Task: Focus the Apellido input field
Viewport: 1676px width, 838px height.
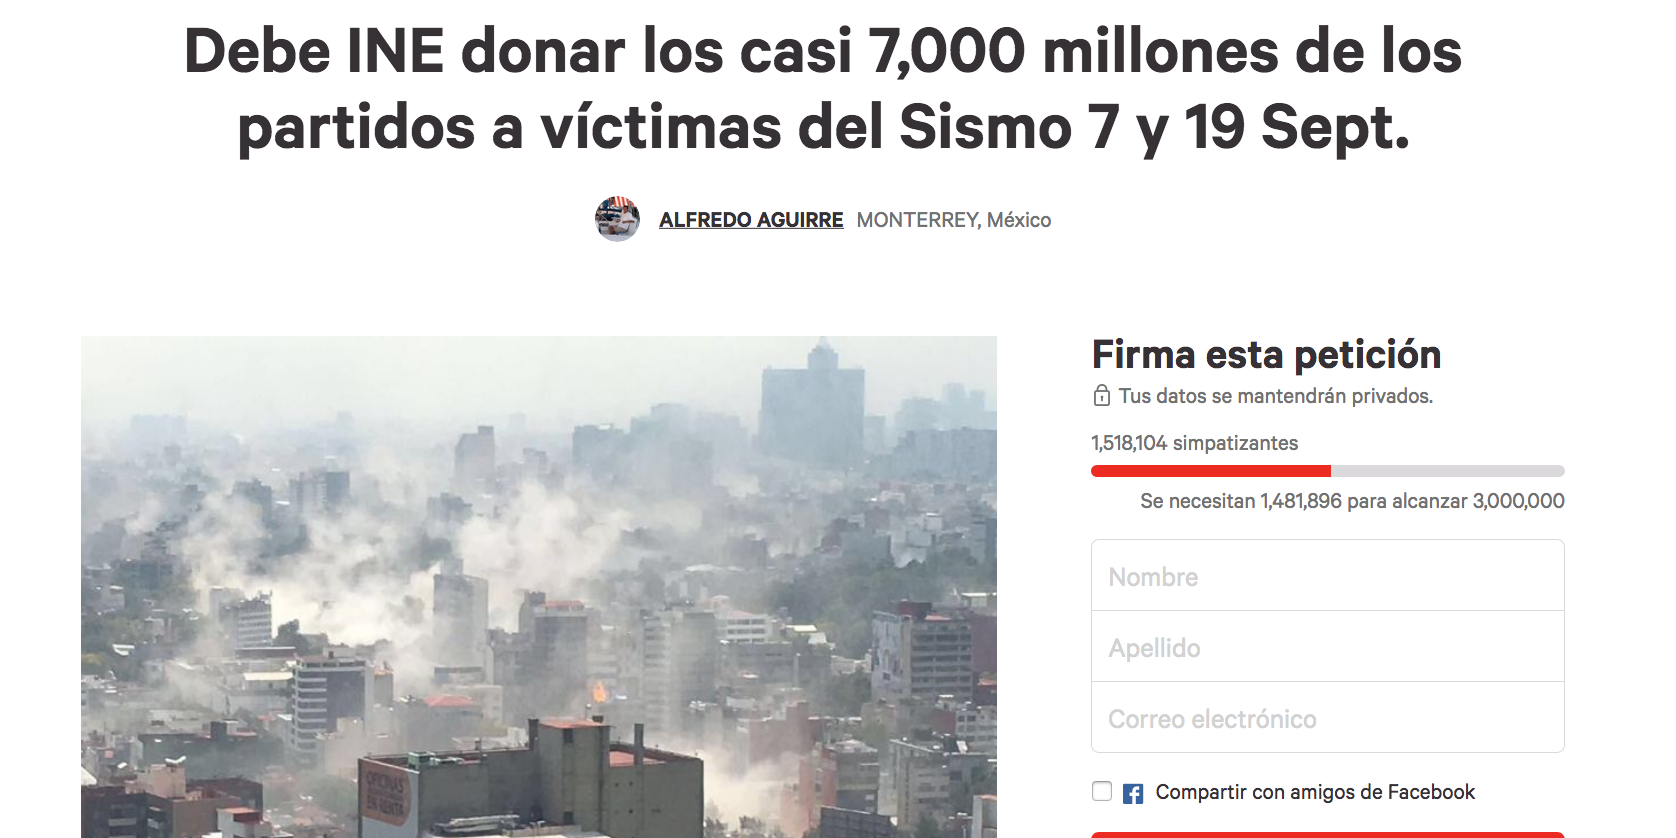Action: [1328, 647]
